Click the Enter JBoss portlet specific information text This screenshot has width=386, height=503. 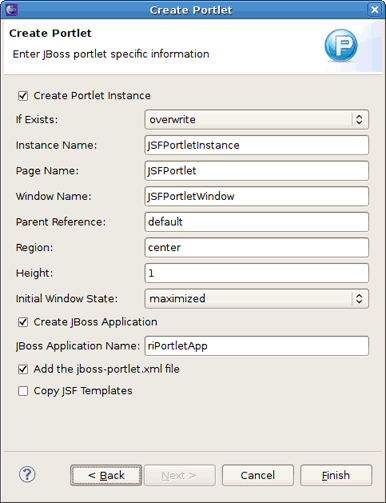tap(111, 54)
